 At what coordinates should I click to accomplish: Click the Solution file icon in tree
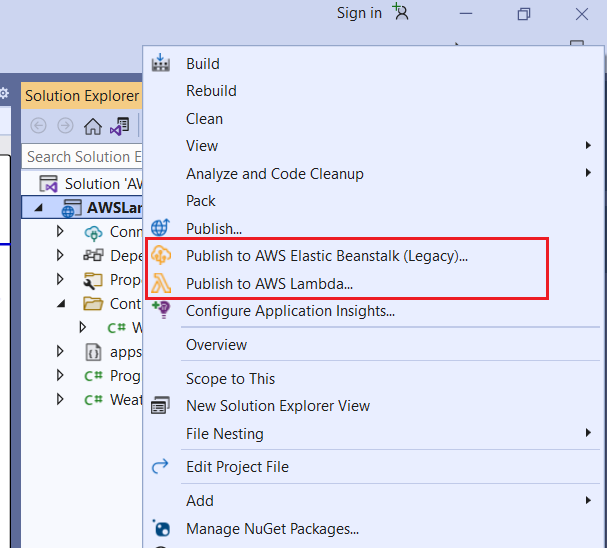tap(49, 183)
